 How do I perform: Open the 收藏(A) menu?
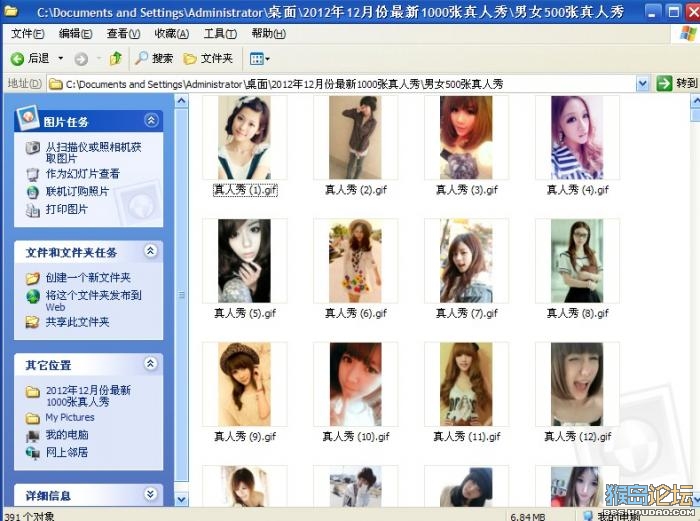pos(172,33)
